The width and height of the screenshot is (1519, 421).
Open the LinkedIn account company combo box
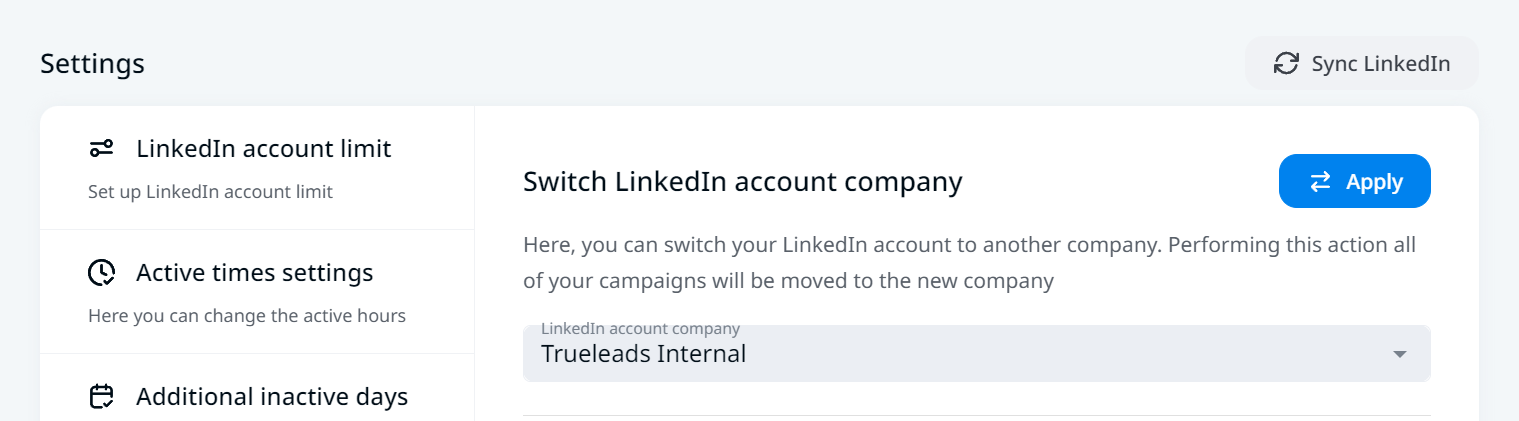point(976,353)
